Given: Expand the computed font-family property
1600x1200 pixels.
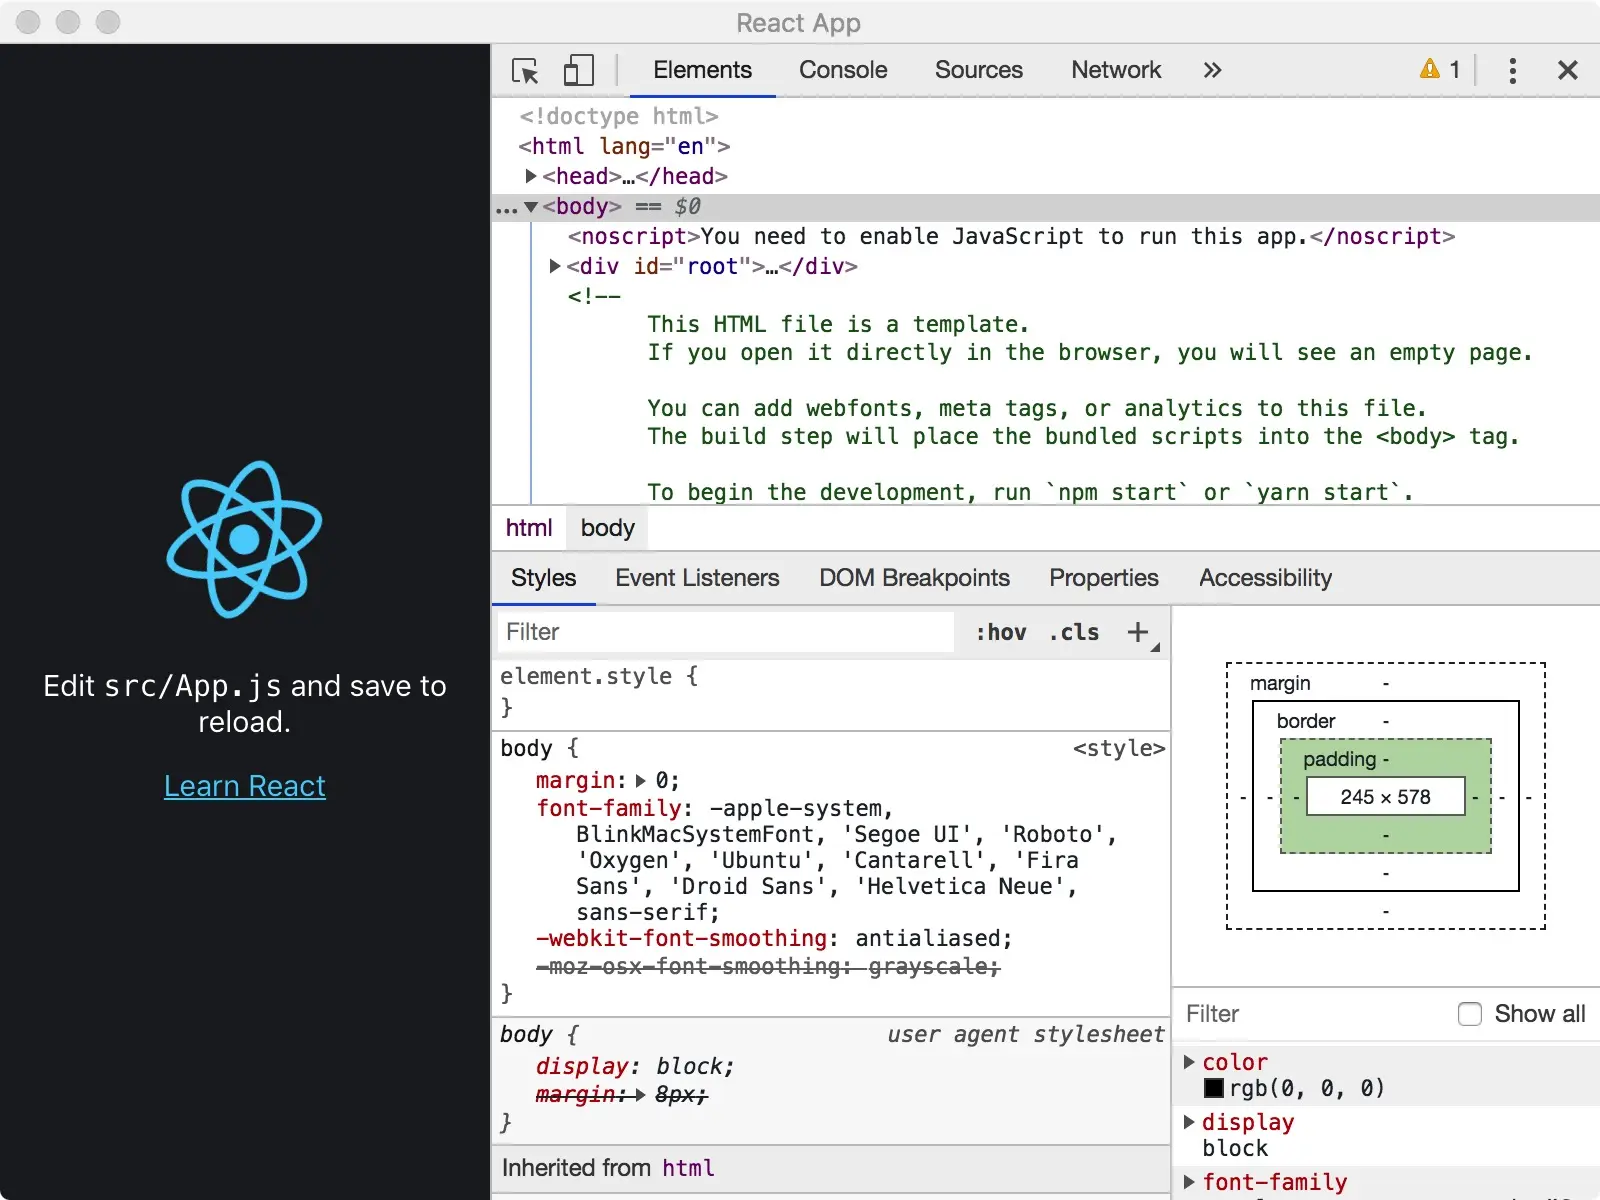Looking at the screenshot, I should tap(1189, 1182).
